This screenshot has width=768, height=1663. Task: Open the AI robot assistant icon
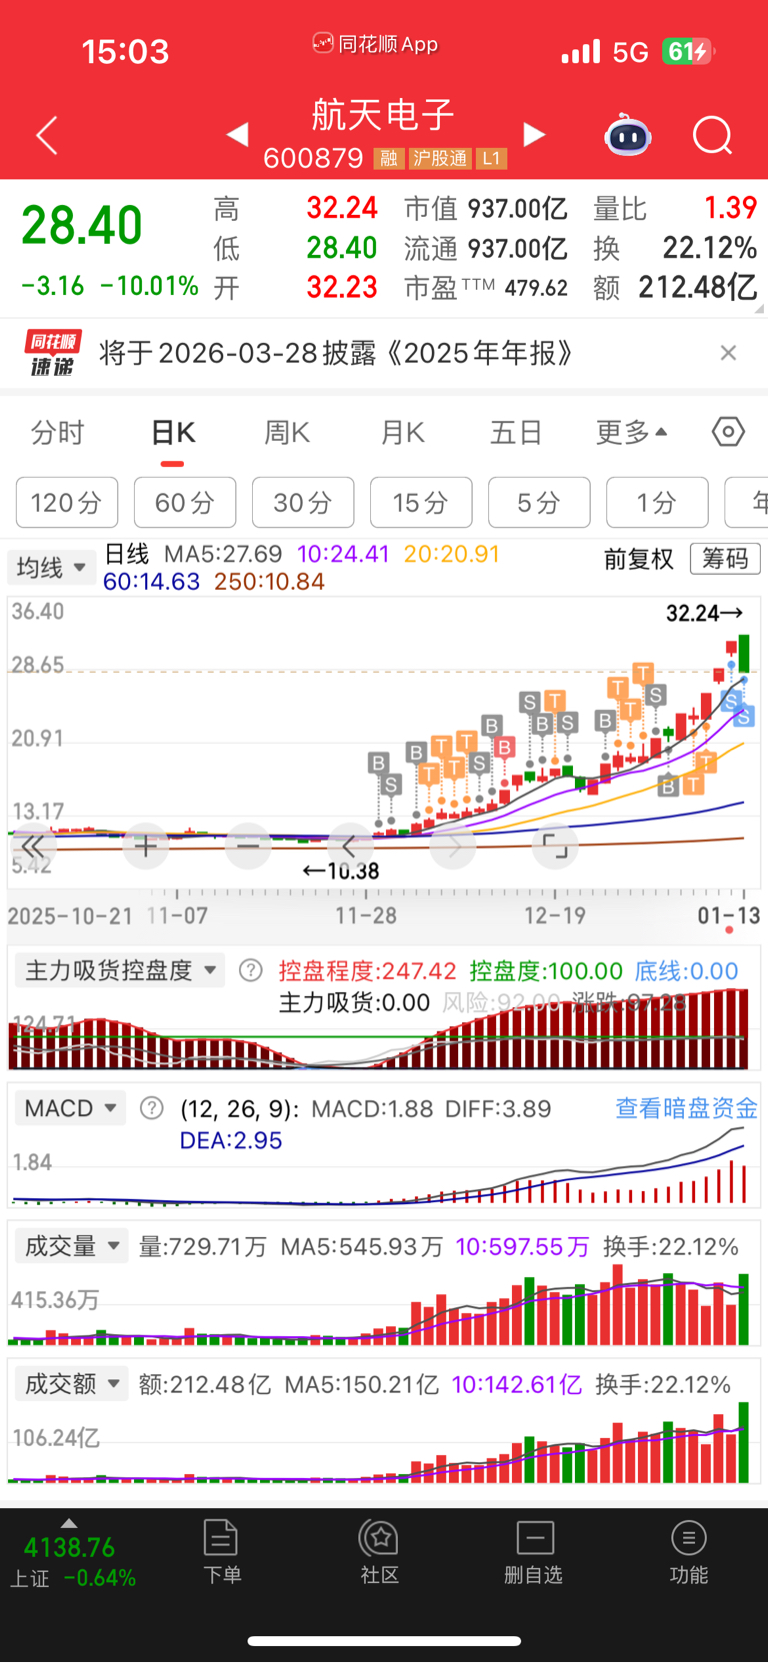pyautogui.click(x=628, y=135)
